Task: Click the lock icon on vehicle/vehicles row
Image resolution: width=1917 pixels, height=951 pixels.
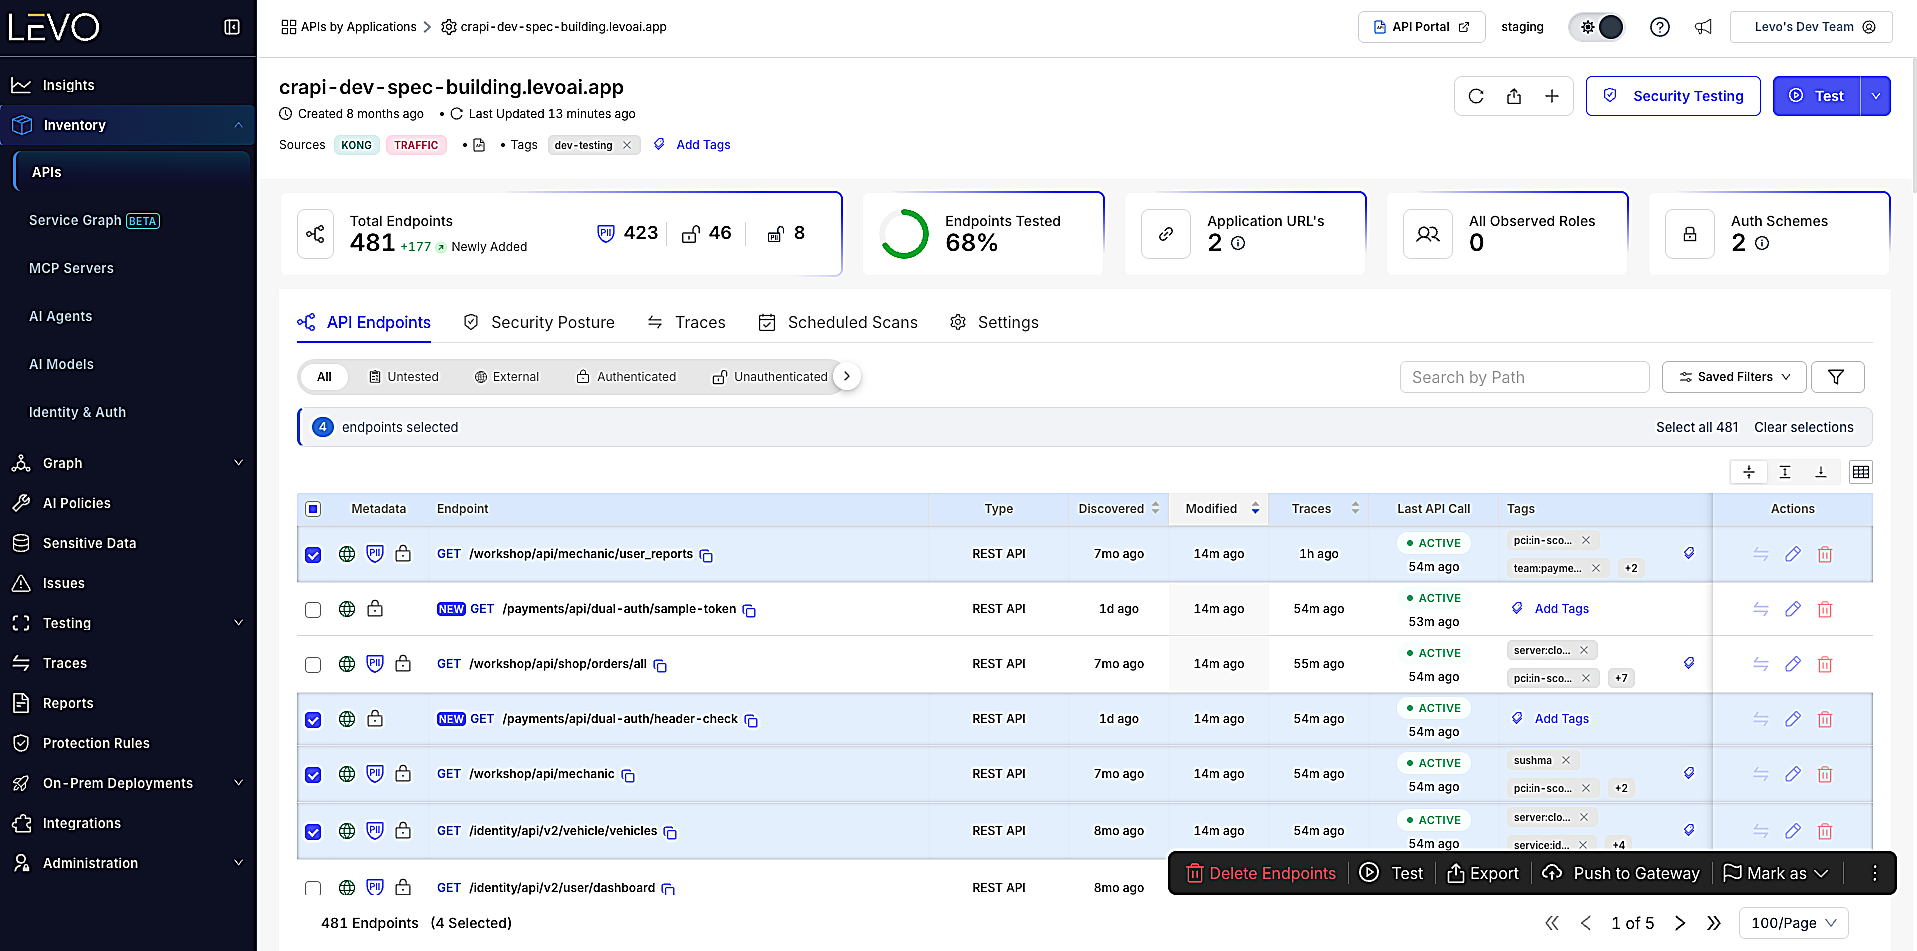Action: pos(403,830)
